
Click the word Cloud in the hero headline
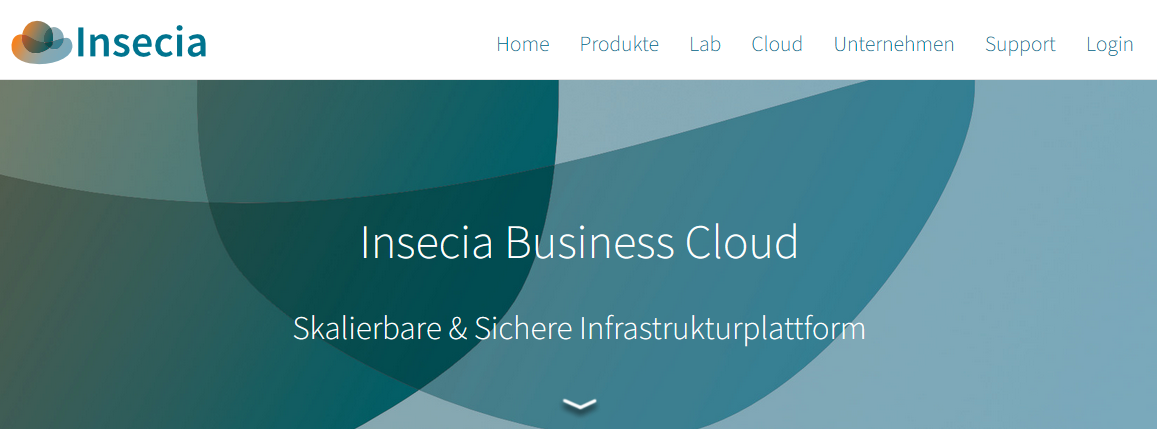[x=742, y=242]
